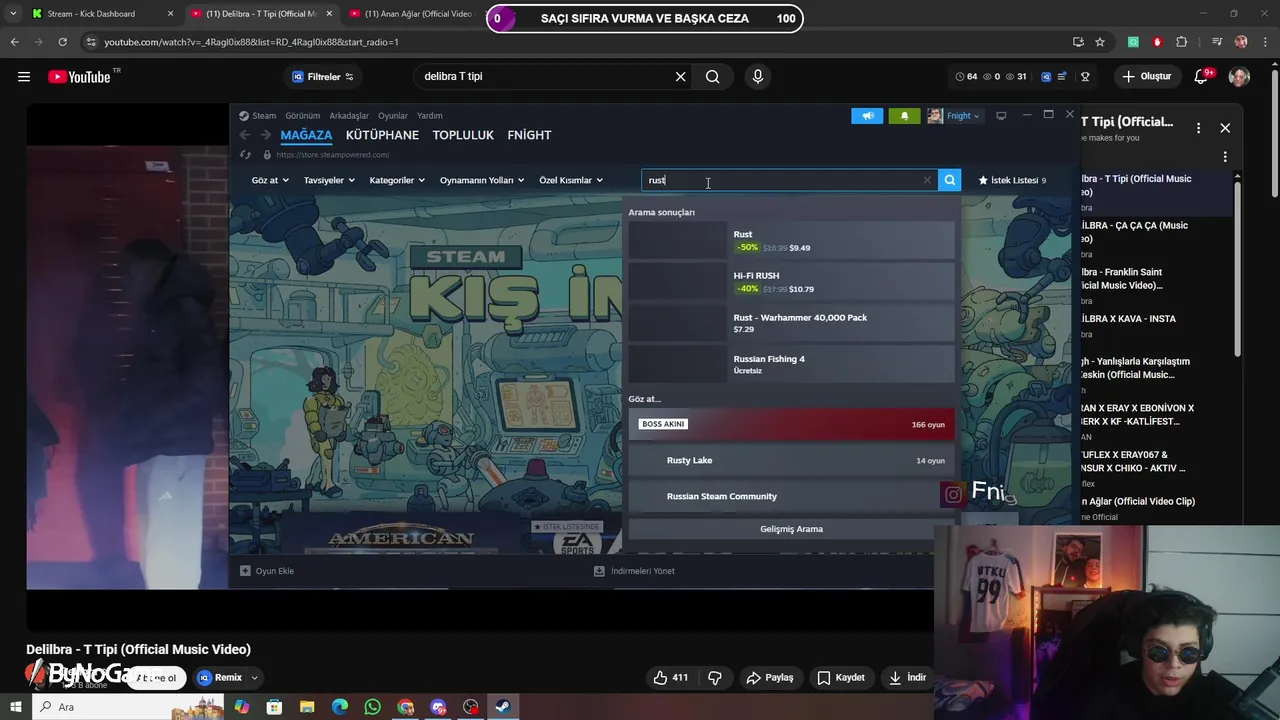Click Gelişmiş Arama button

coord(791,529)
